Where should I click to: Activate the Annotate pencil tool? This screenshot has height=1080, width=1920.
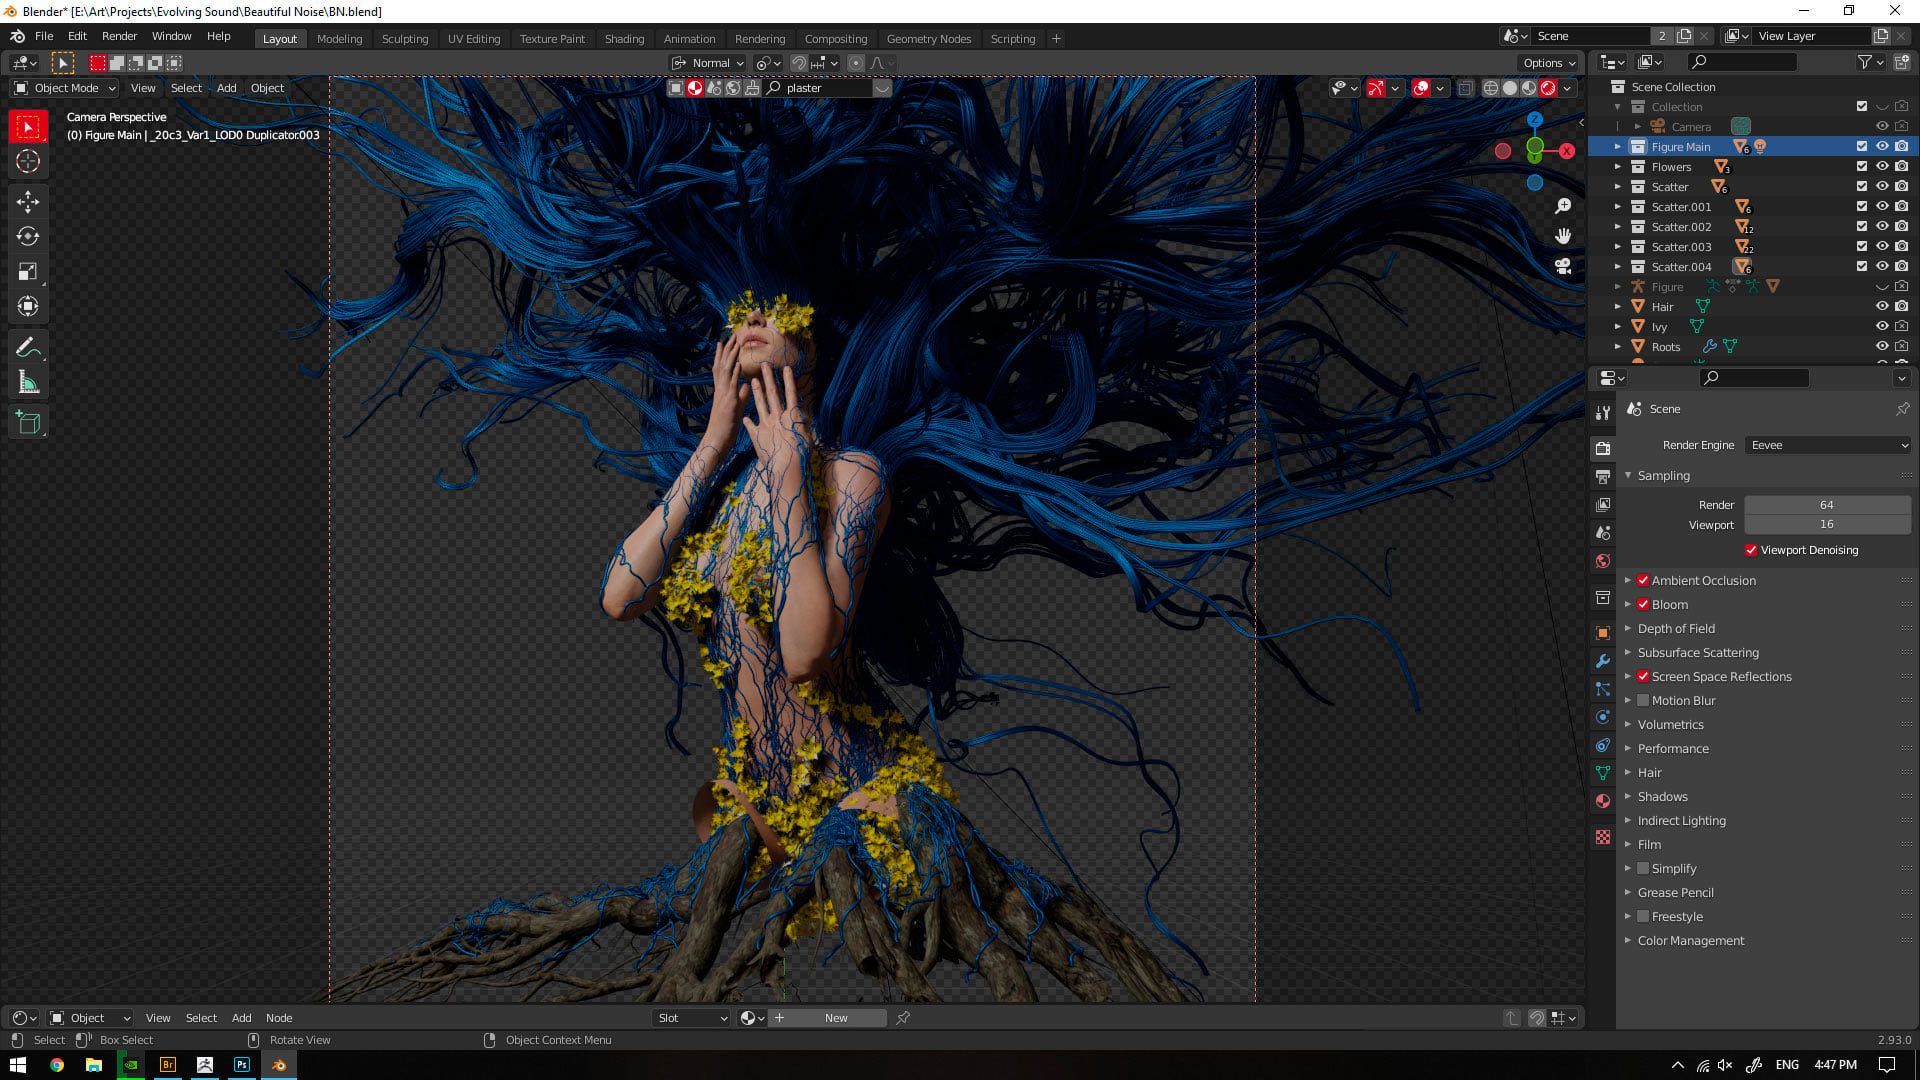[28, 348]
